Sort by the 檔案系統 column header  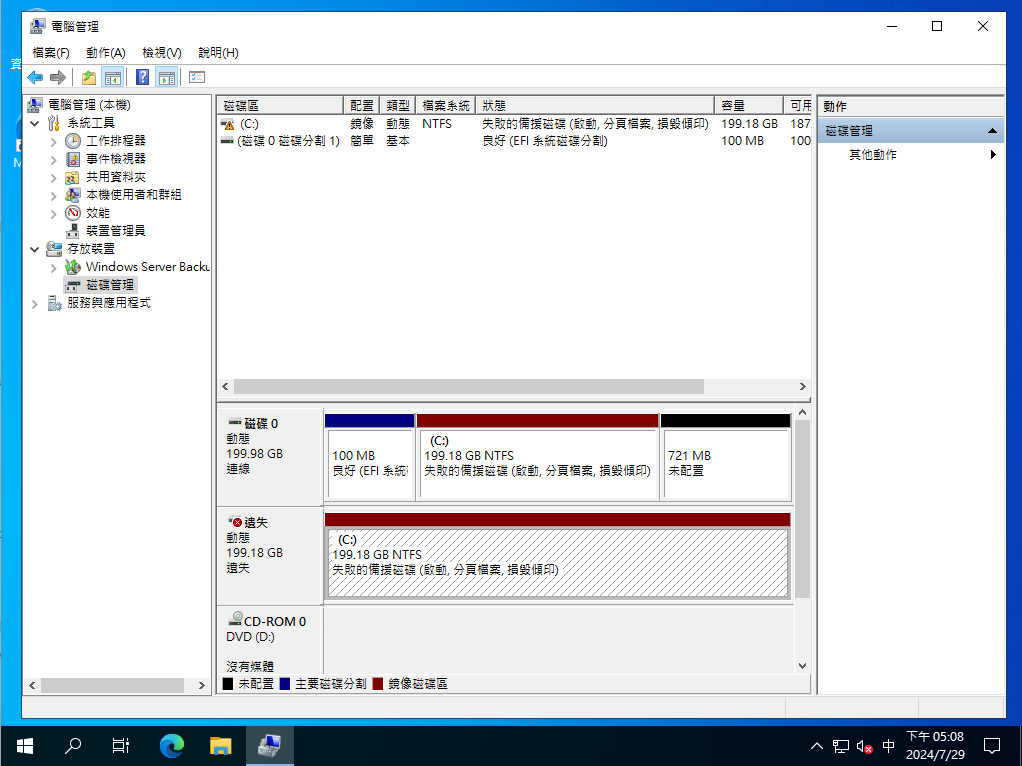point(445,105)
